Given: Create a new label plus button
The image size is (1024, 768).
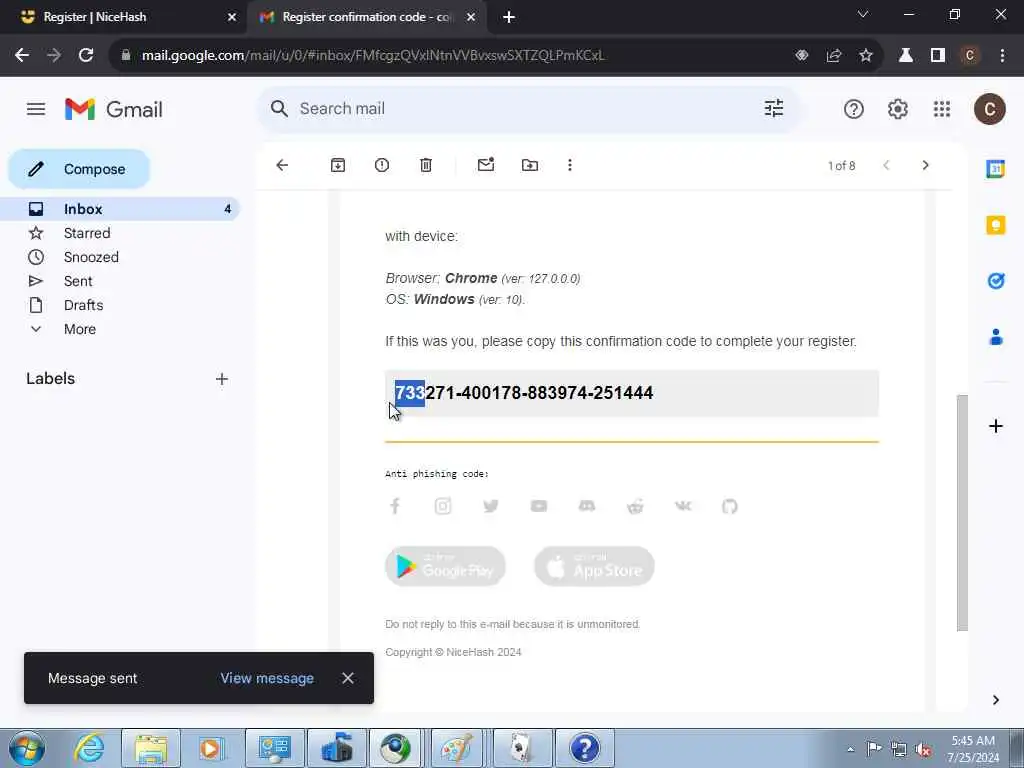Looking at the screenshot, I should pyautogui.click(x=222, y=379).
